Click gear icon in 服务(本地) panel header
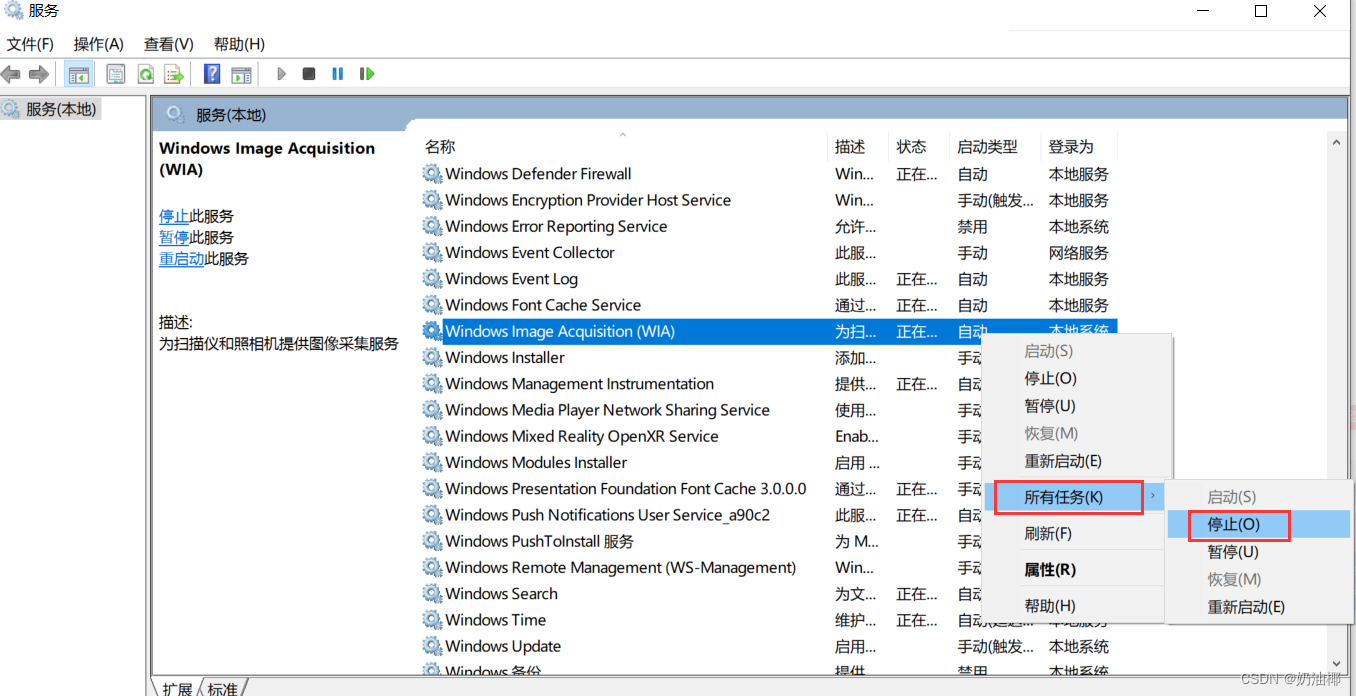The height and width of the screenshot is (696, 1356). tap(176, 114)
